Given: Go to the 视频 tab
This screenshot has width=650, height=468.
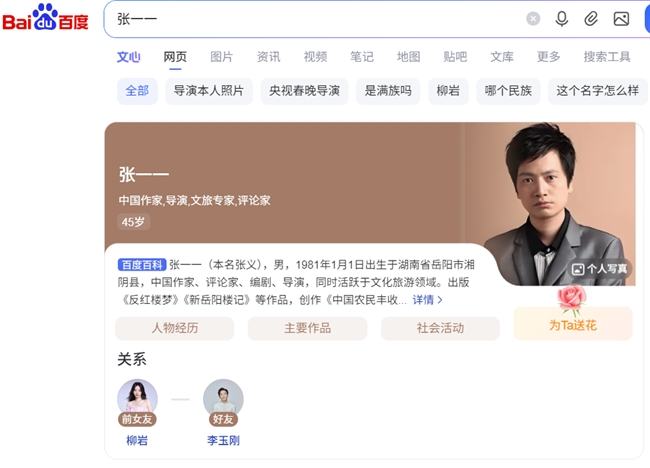Looking at the screenshot, I should click(x=315, y=57).
